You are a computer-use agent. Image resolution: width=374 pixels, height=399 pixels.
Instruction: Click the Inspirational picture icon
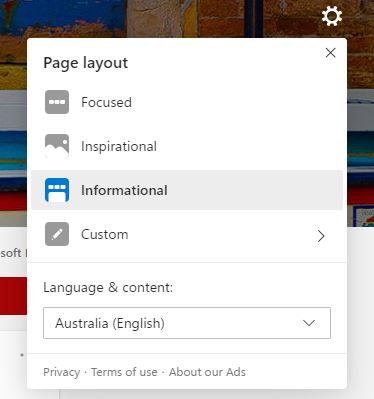pos(57,146)
